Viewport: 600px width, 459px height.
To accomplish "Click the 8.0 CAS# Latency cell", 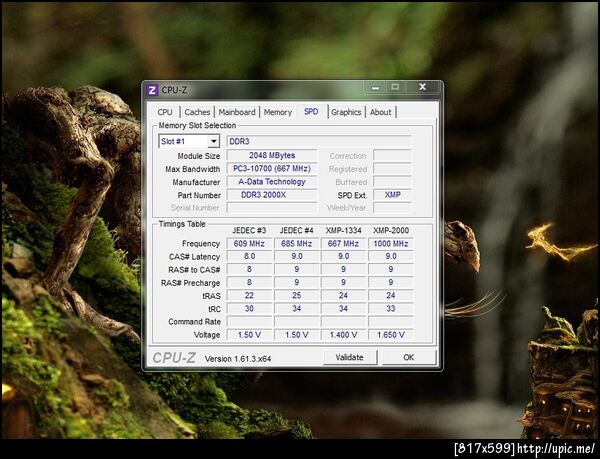I will click(249, 257).
